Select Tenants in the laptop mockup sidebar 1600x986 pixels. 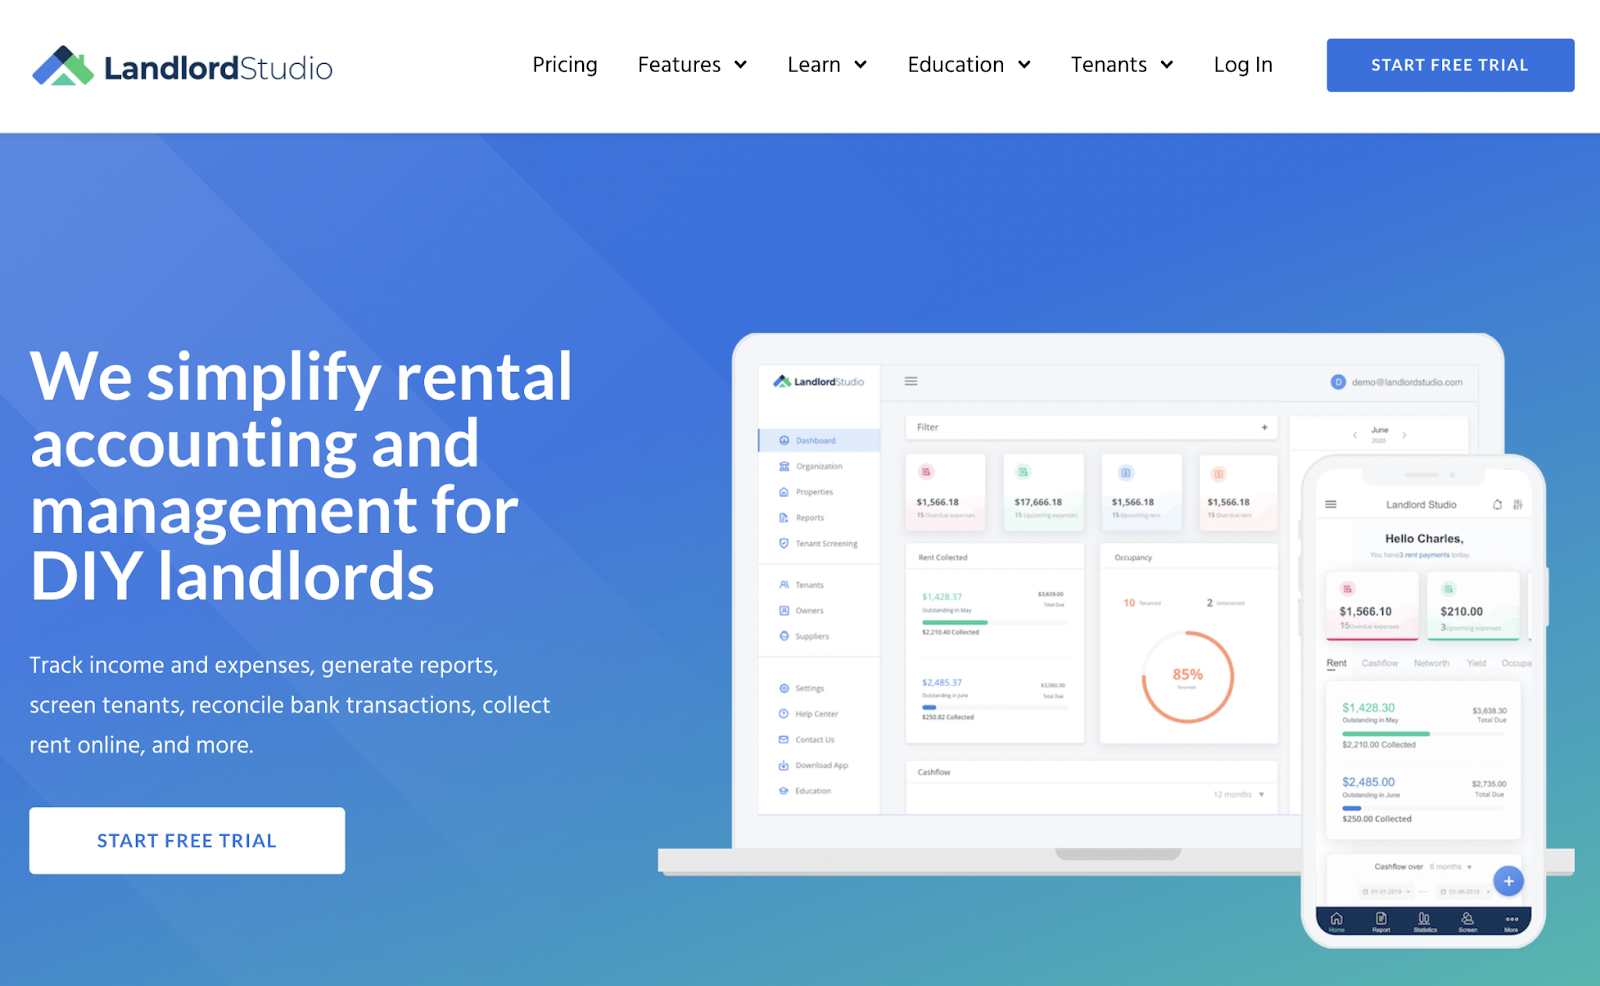802,585
